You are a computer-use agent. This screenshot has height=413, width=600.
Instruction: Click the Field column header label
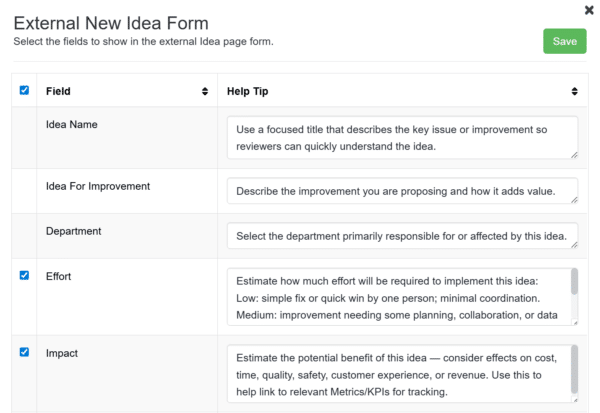pos(58,91)
